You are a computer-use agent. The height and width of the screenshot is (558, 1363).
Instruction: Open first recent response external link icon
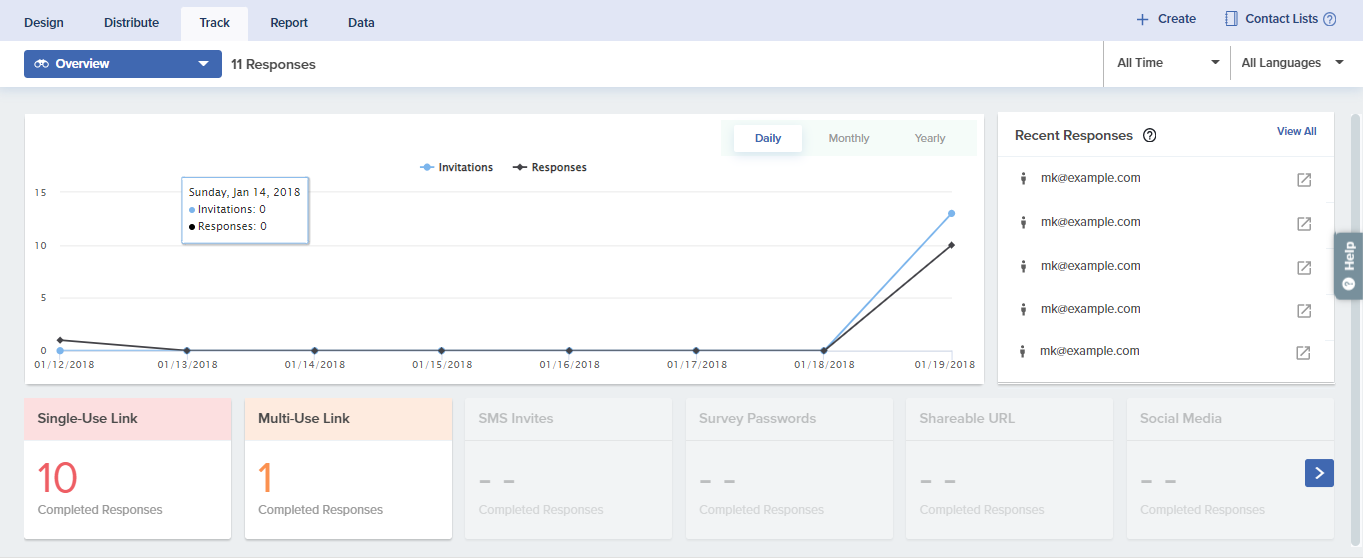pos(1304,180)
